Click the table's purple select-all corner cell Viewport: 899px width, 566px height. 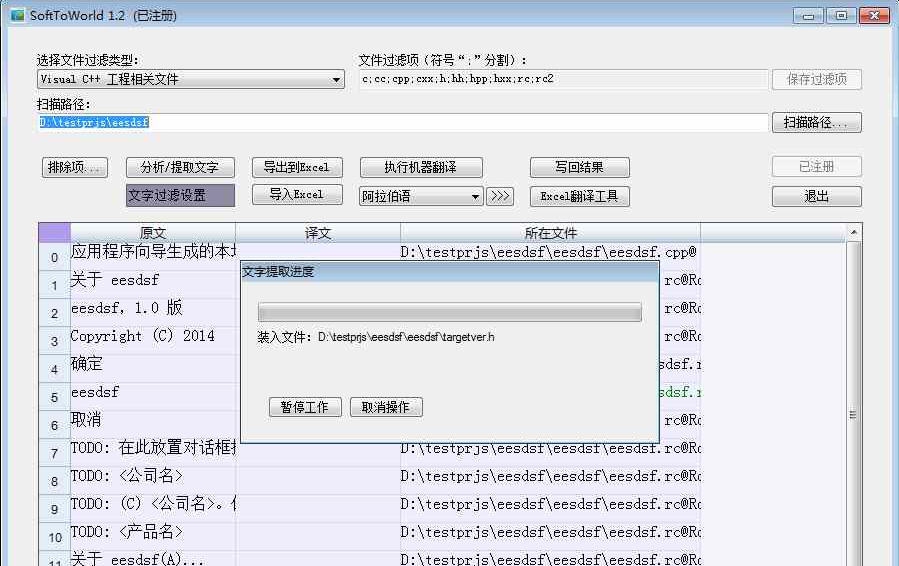pos(54,233)
